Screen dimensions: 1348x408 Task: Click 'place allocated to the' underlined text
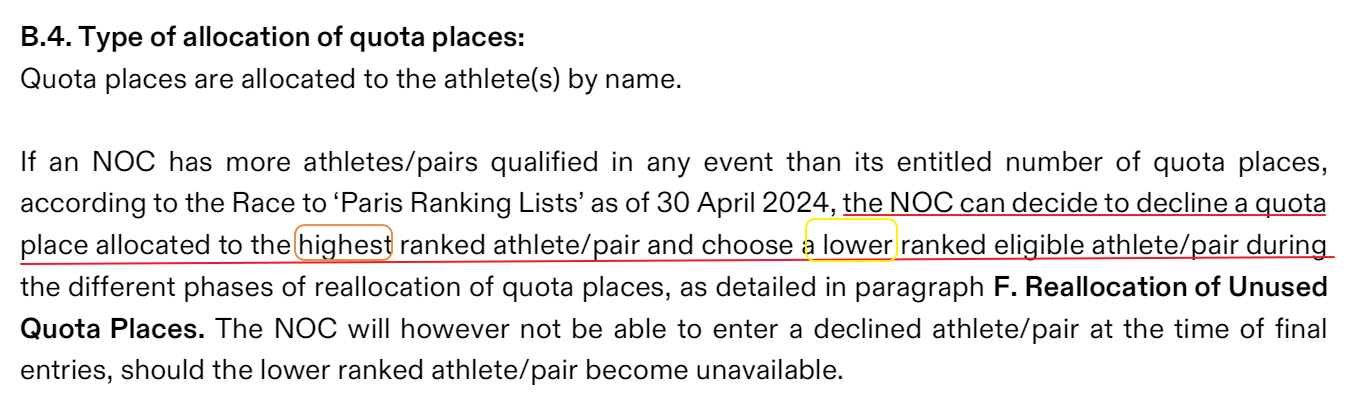pyautogui.click(x=156, y=244)
